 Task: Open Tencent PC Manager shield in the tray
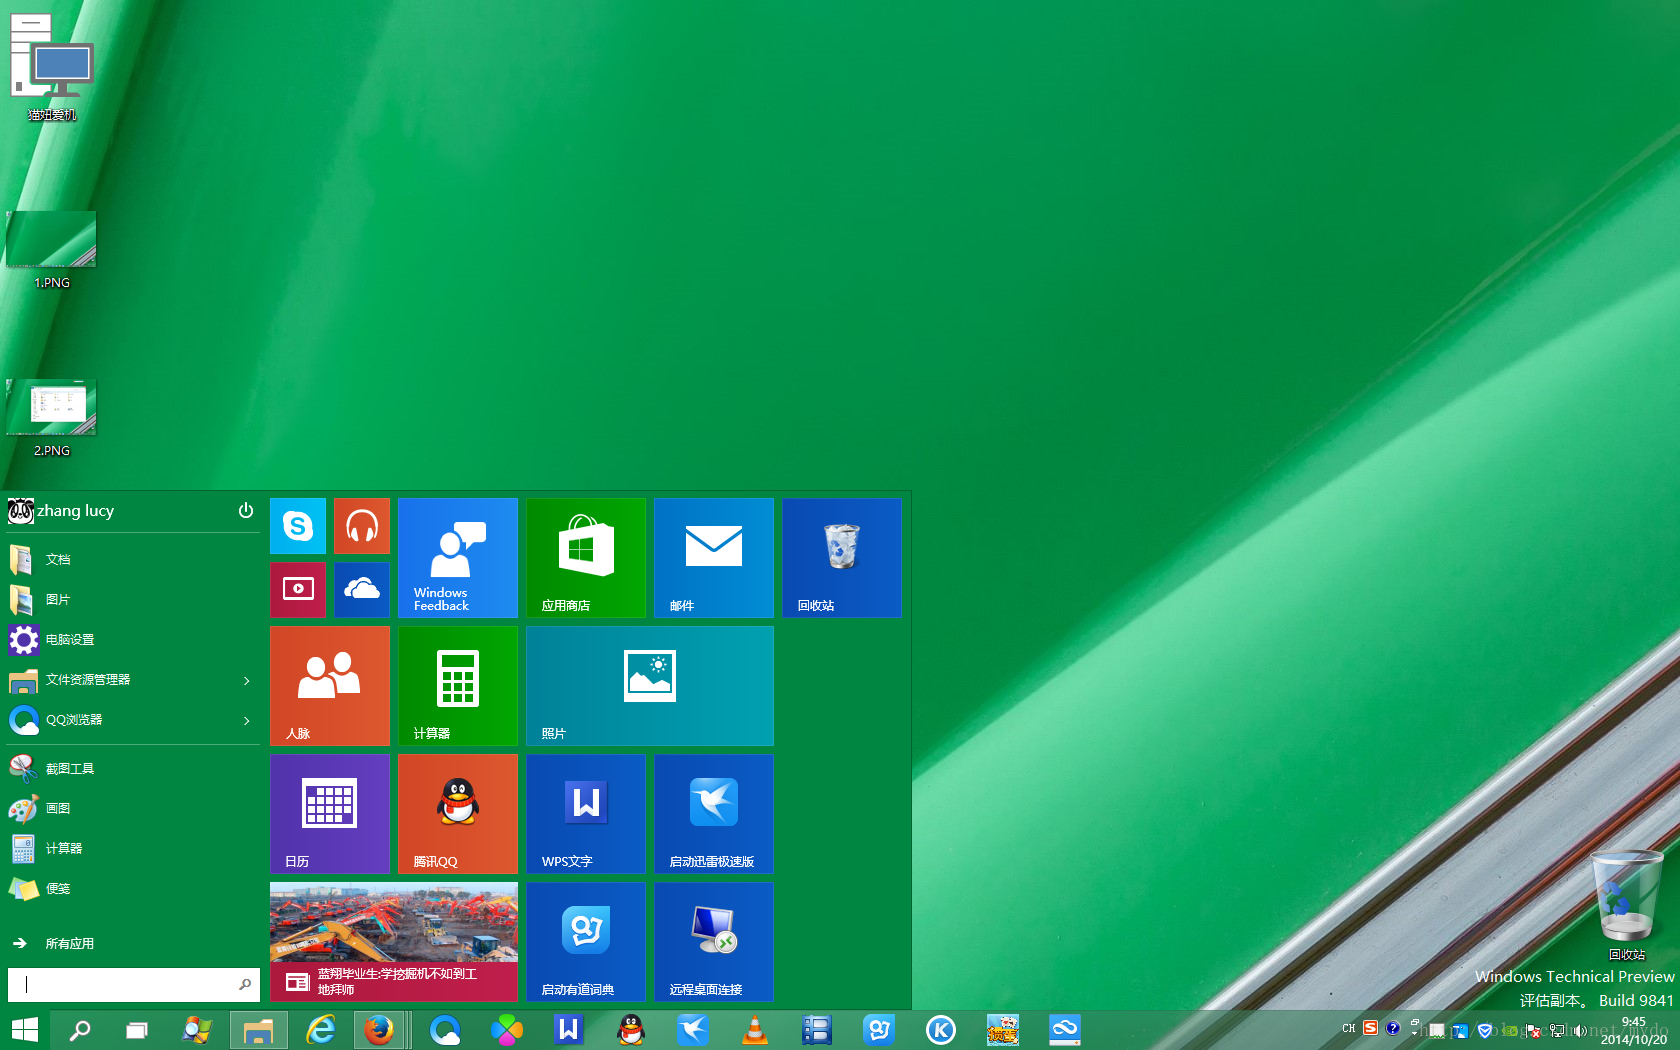click(x=1484, y=1030)
